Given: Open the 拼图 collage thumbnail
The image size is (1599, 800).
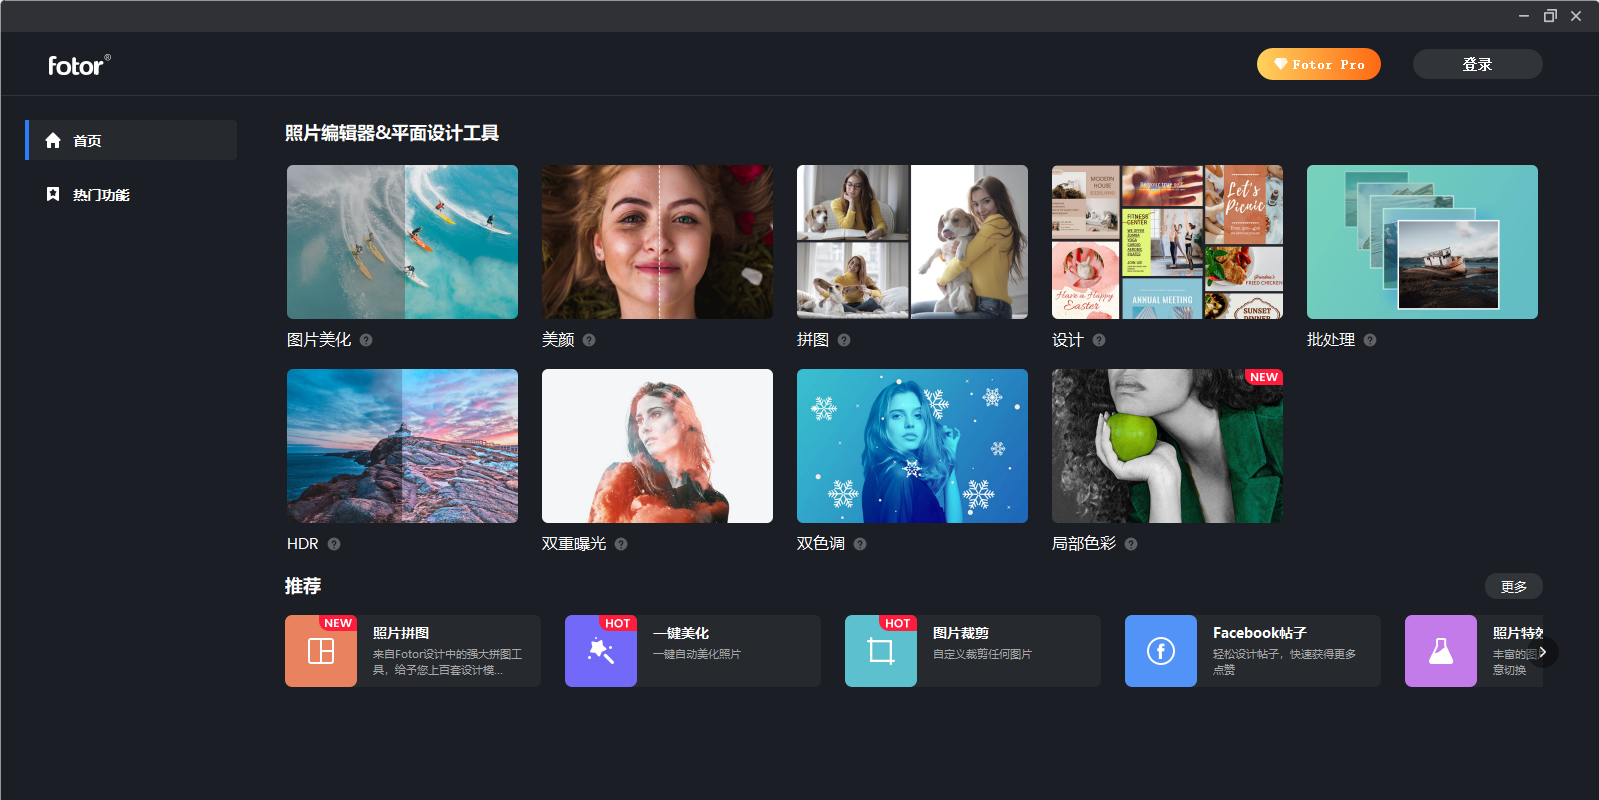Looking at the screenshot, I should 912,242.
